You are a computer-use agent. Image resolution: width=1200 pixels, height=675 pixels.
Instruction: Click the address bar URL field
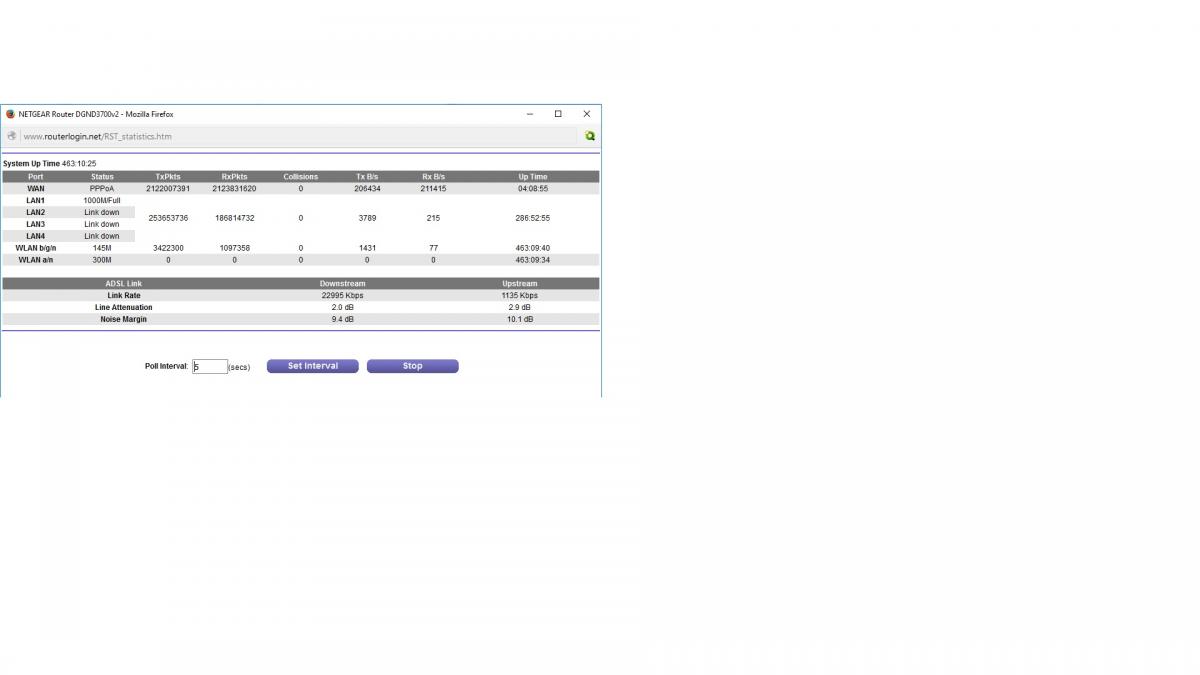(x=299, y=136)
